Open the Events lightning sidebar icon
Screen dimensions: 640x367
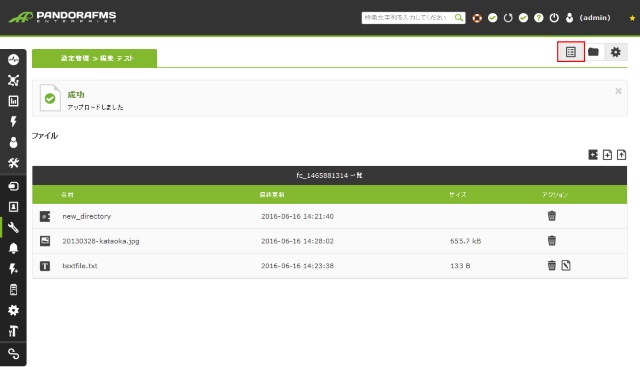tap(13, 121)
